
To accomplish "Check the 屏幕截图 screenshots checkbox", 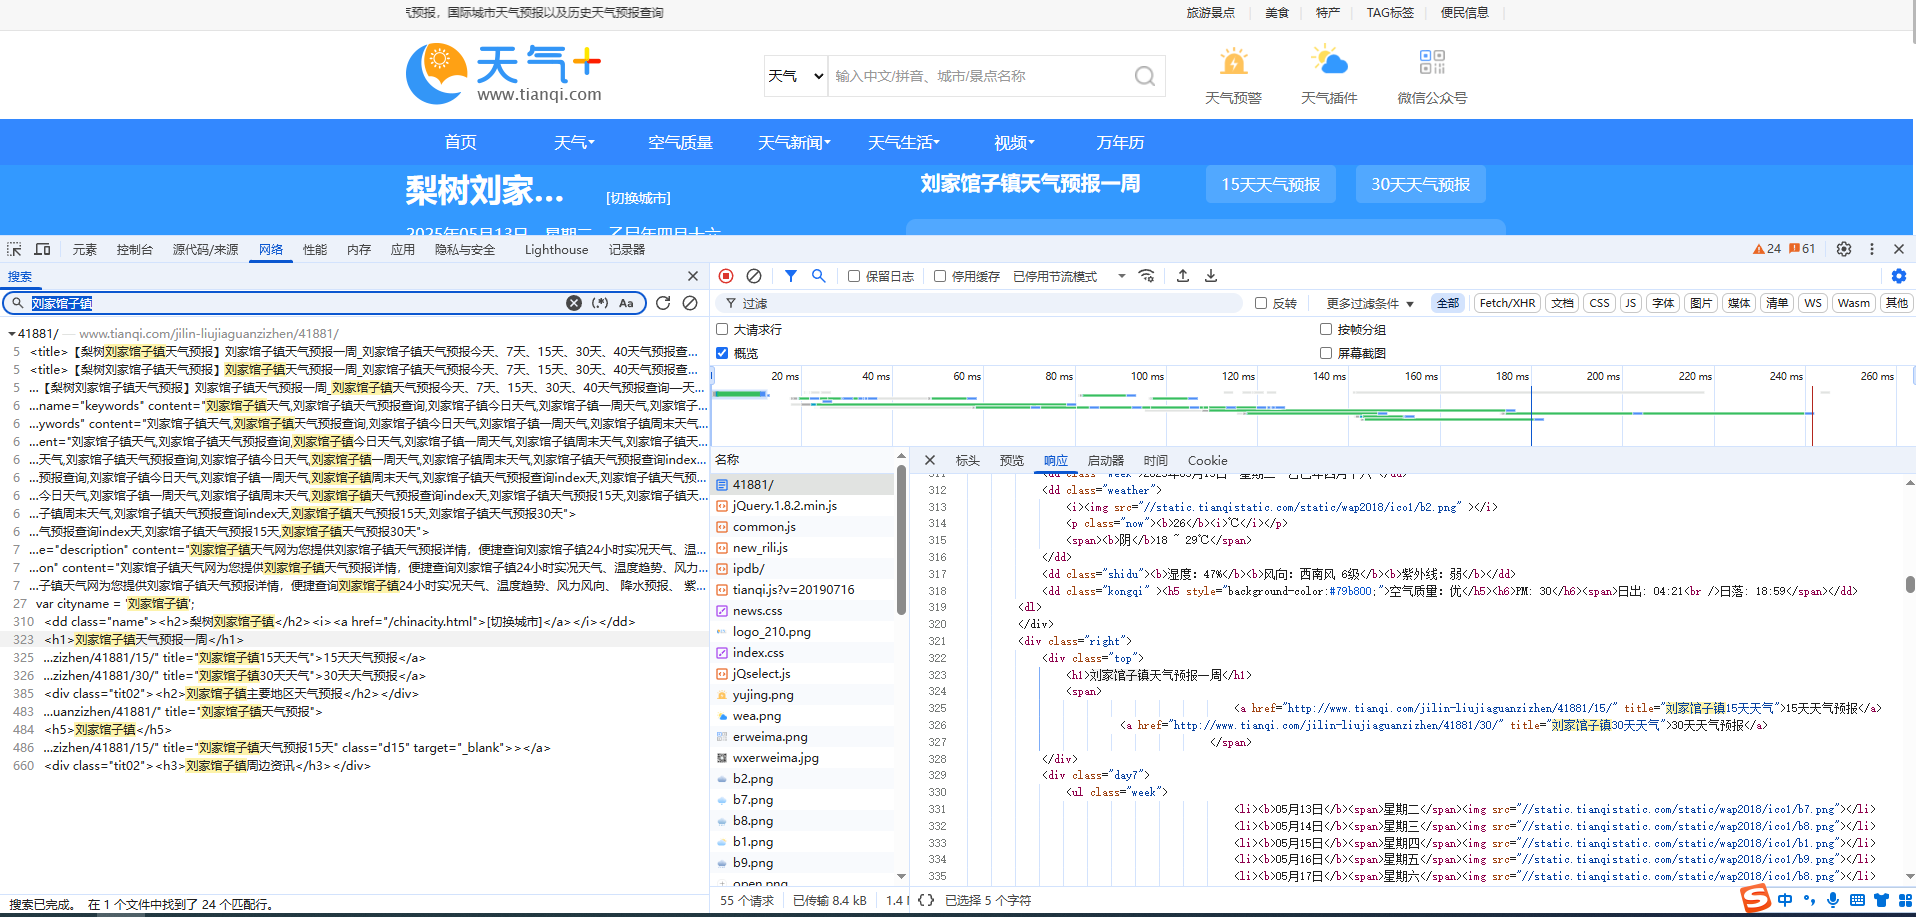I will click(x=1326, y=353).
